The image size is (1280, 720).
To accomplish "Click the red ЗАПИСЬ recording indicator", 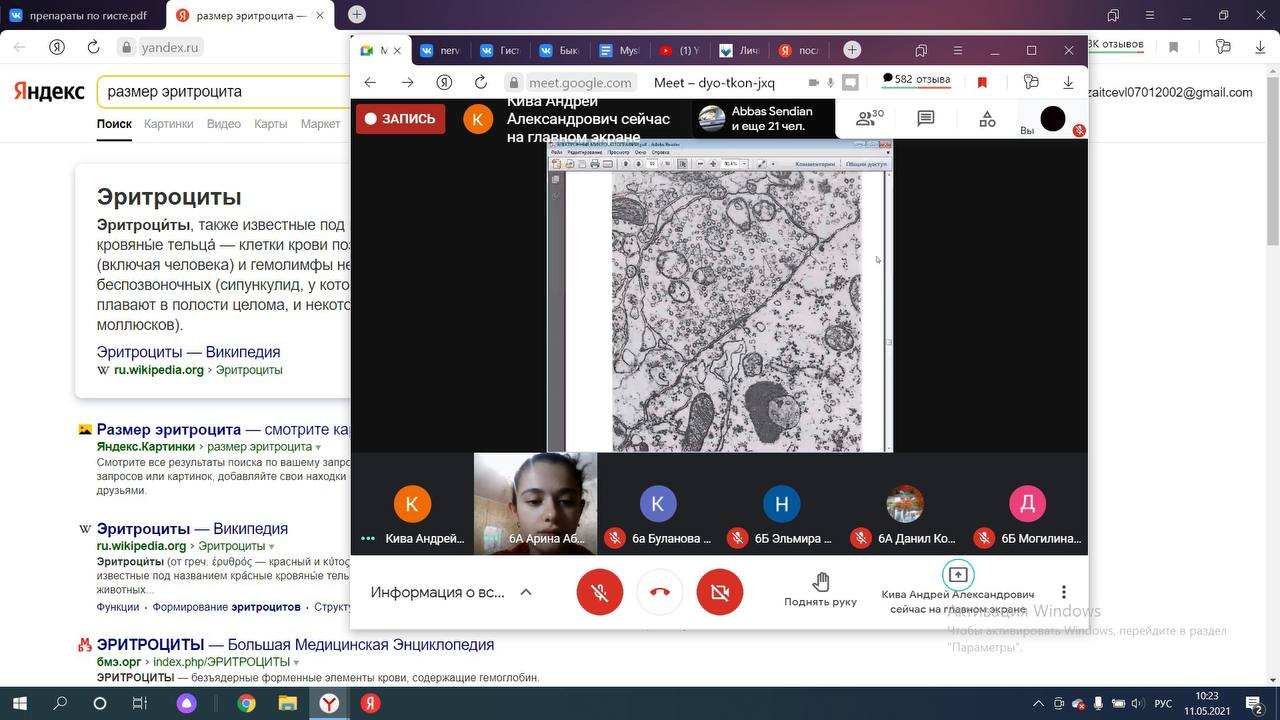I will pyautogui.click(x=401, y=119).
